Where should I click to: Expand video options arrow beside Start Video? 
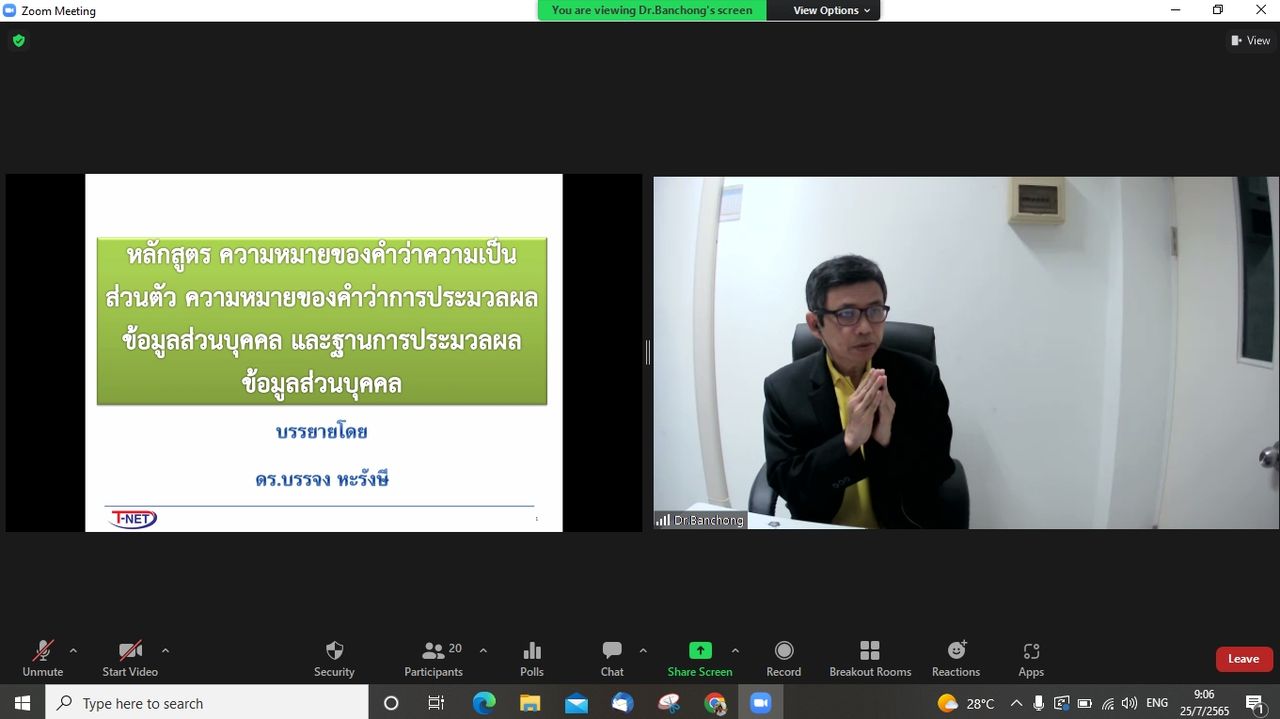[x=165, y=650]
